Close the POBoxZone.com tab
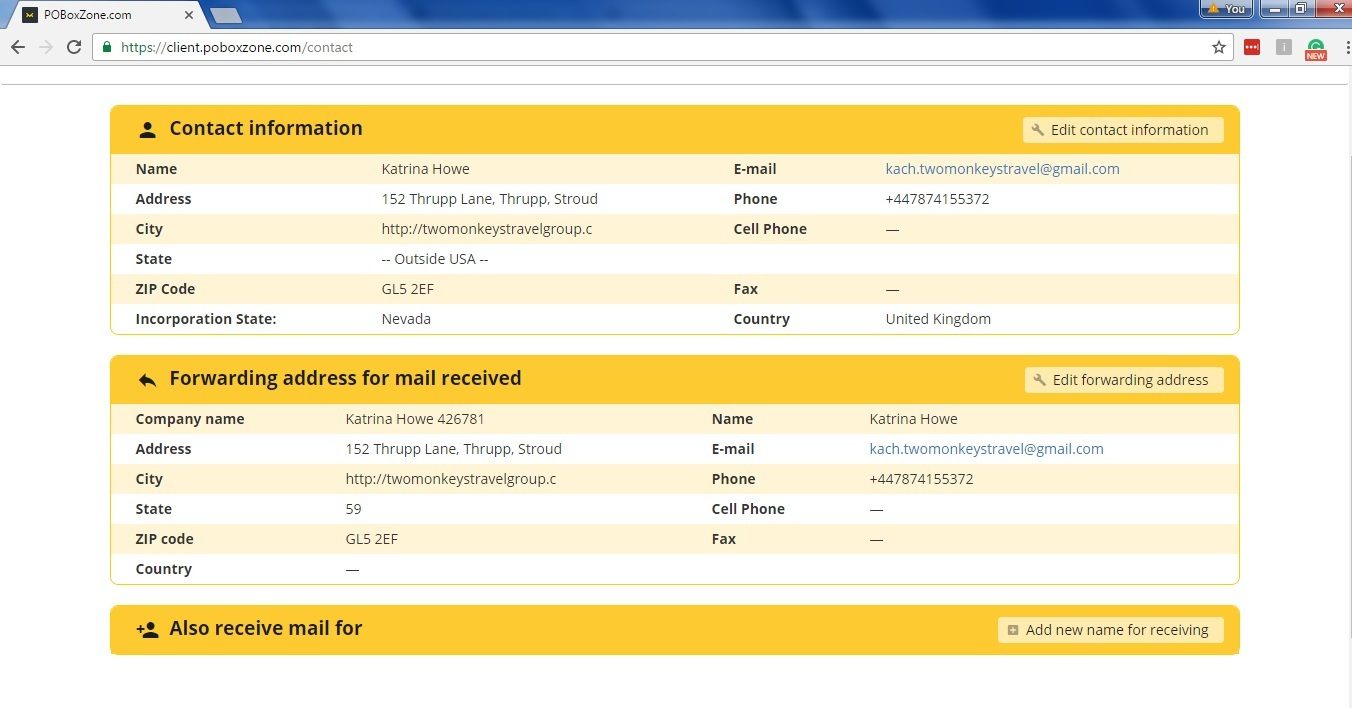 pos(189,15)
